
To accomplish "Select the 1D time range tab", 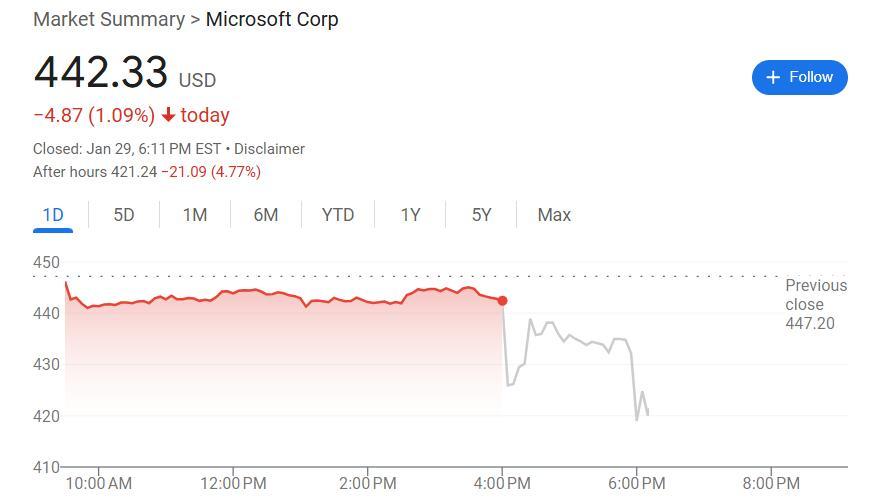I will point(53,215).
